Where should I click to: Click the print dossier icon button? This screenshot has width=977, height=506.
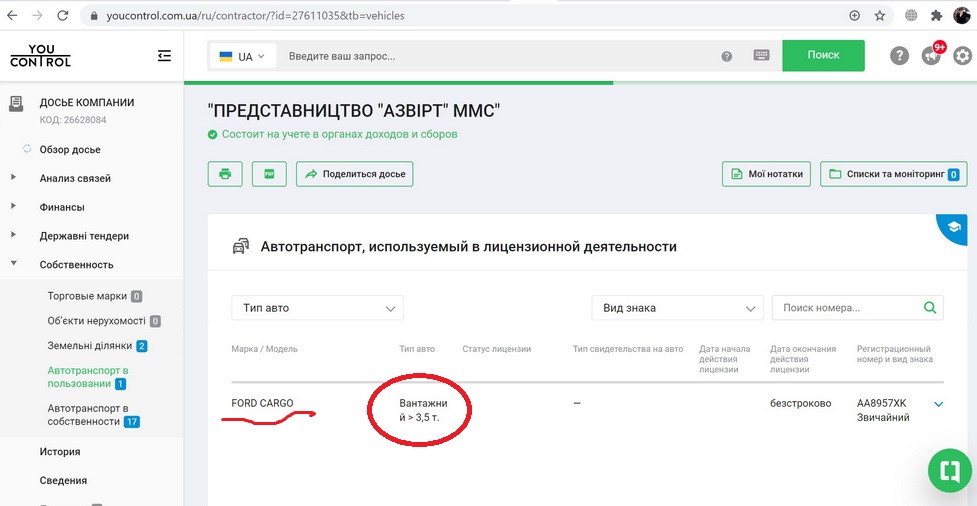(x=225, y=174)
